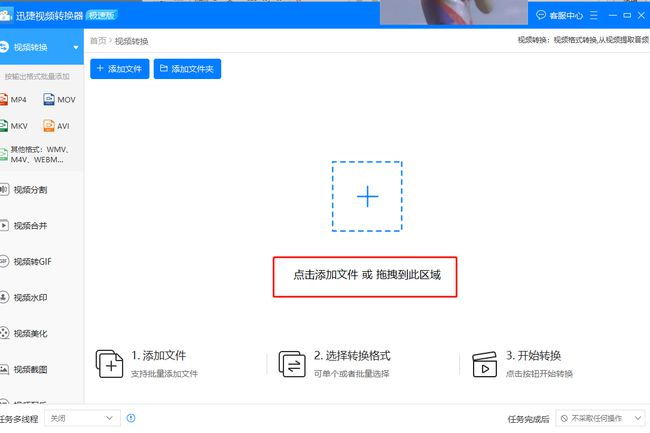Click the GIF icon beside 视频转GIF
The image size is (650, 433).
[3, 261]
